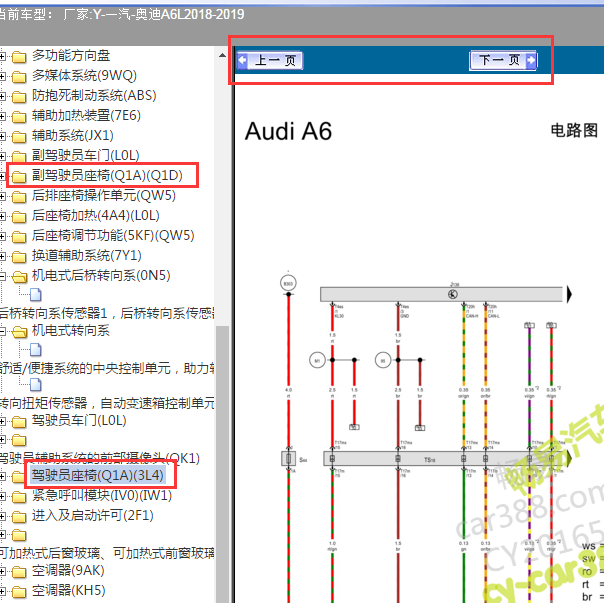The image size is (604, 603).
Task: Open document icon under 机电式后桥转向系(0N5)
Action: 35,295
